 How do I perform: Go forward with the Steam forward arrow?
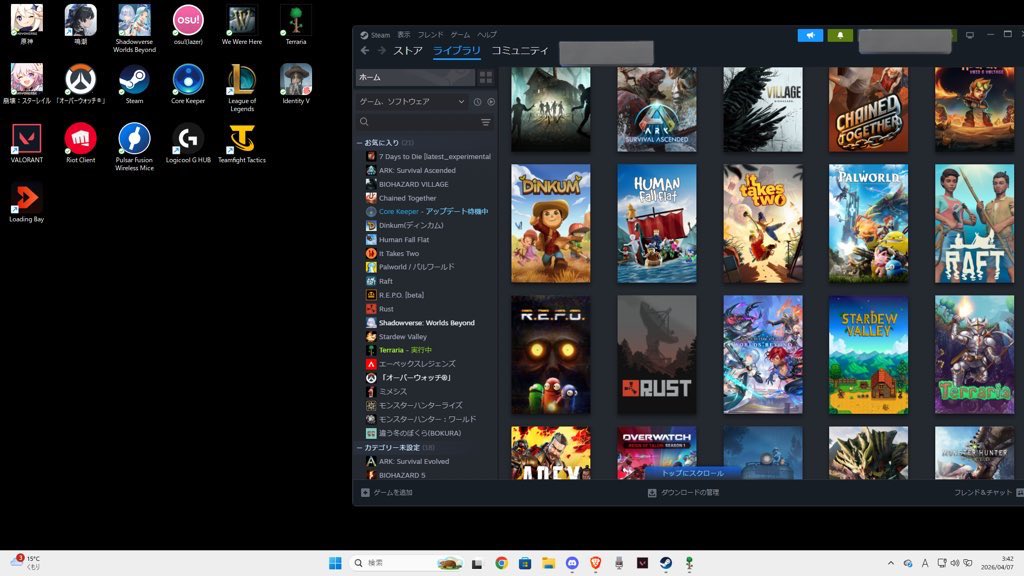[x=381, y=50]
